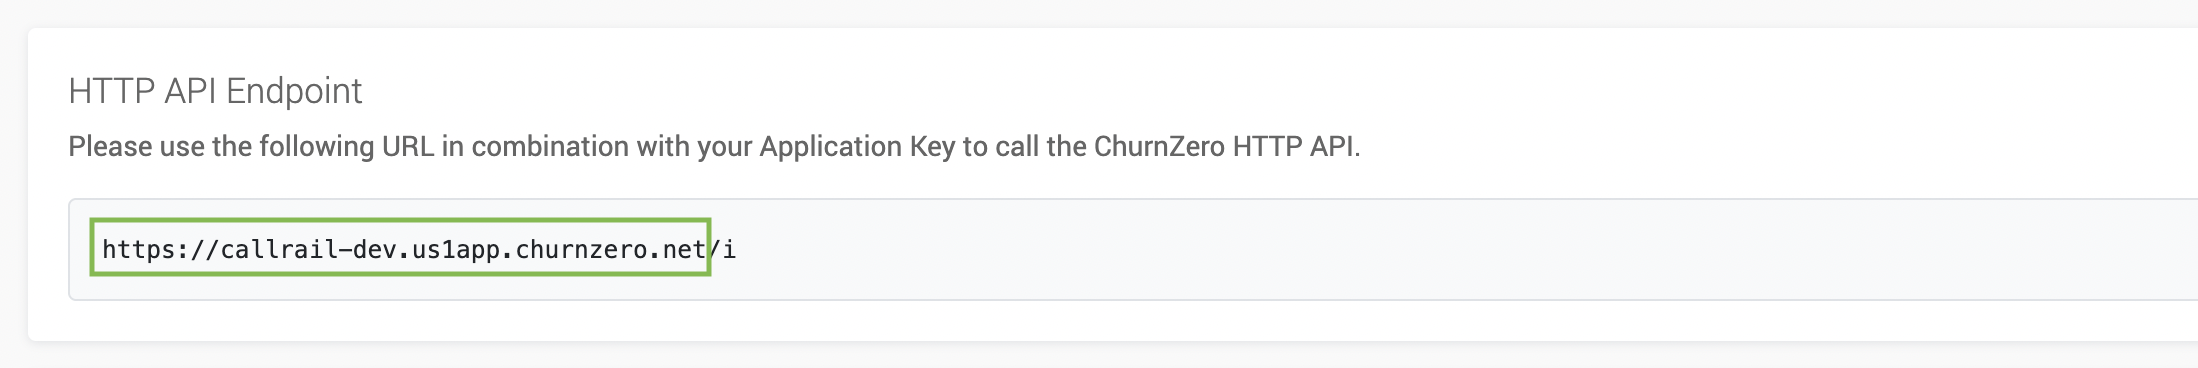The width and height of the screenshot is (2198, 368).
Task: Click 'churnzero.net' in the endpoint URL
Action: click(x=611, y=249)
